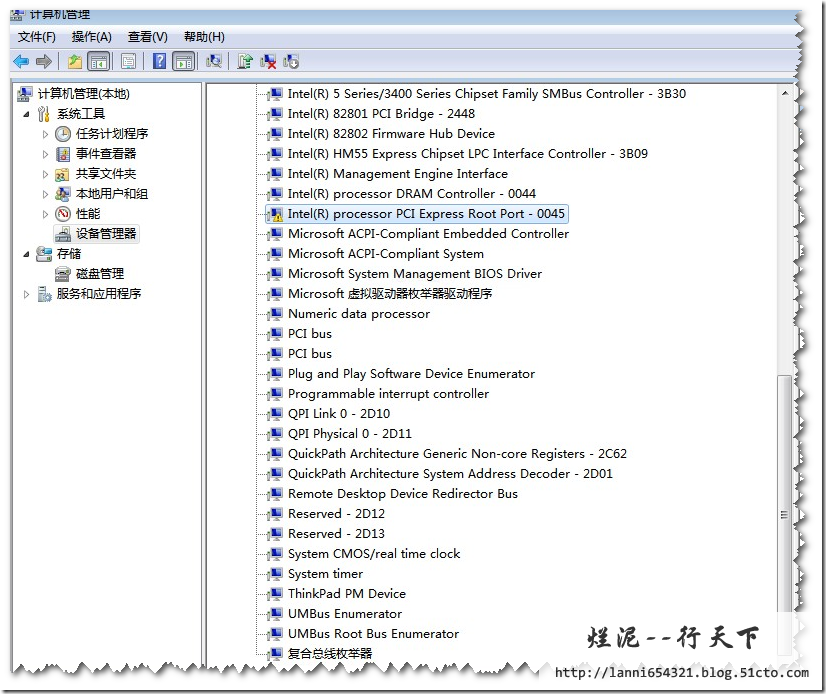Click the 存储 storage icon
This screenshot has width=826, height=694.
[x=44, y=254]
